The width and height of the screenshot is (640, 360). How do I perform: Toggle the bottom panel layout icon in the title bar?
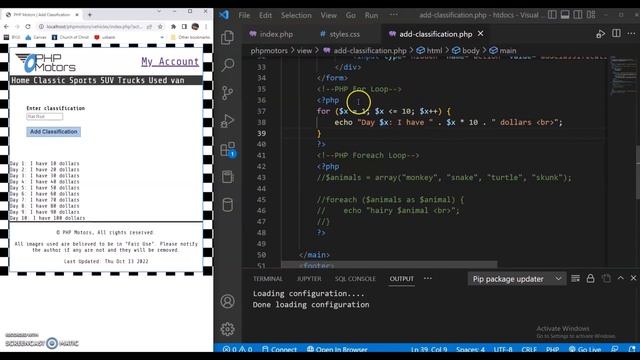point(565,15)
